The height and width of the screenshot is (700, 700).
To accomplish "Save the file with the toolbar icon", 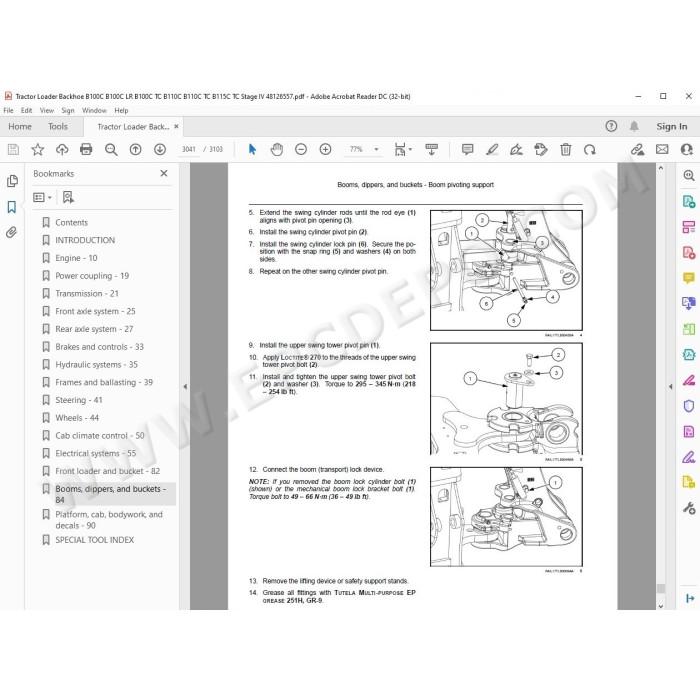I will pyautogui.click(x=13, y=149).
